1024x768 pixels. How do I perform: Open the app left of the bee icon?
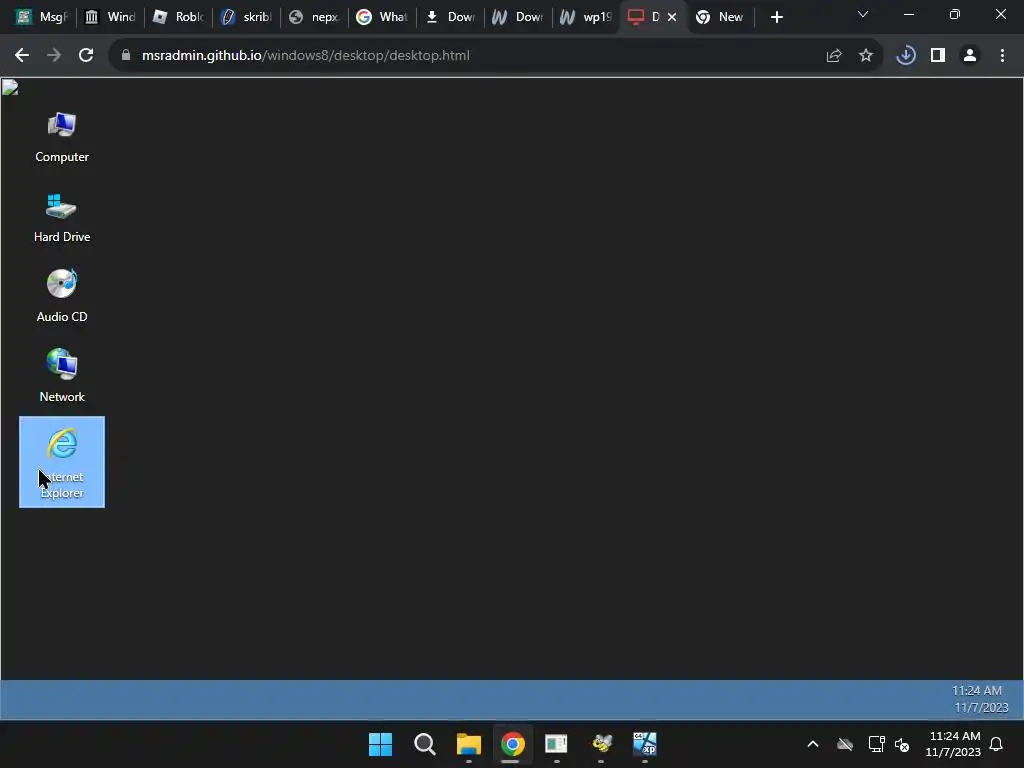pyautogui.click(x=556, y=744)
